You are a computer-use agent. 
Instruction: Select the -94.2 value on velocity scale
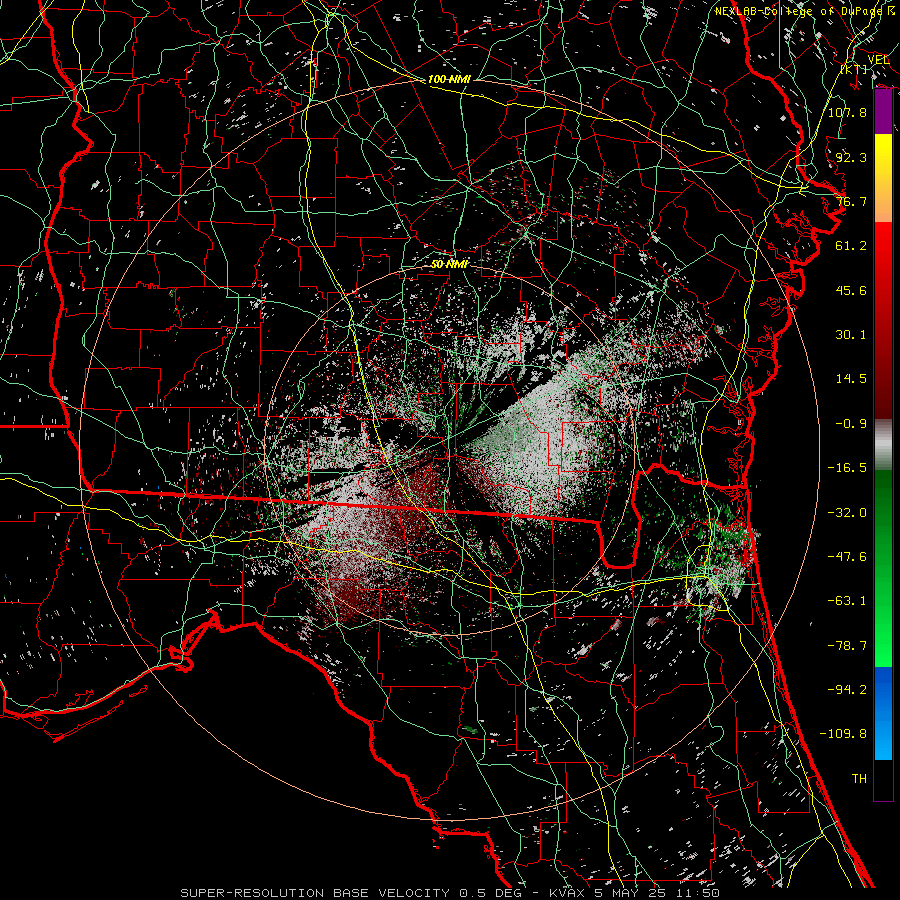pos(847,689)
